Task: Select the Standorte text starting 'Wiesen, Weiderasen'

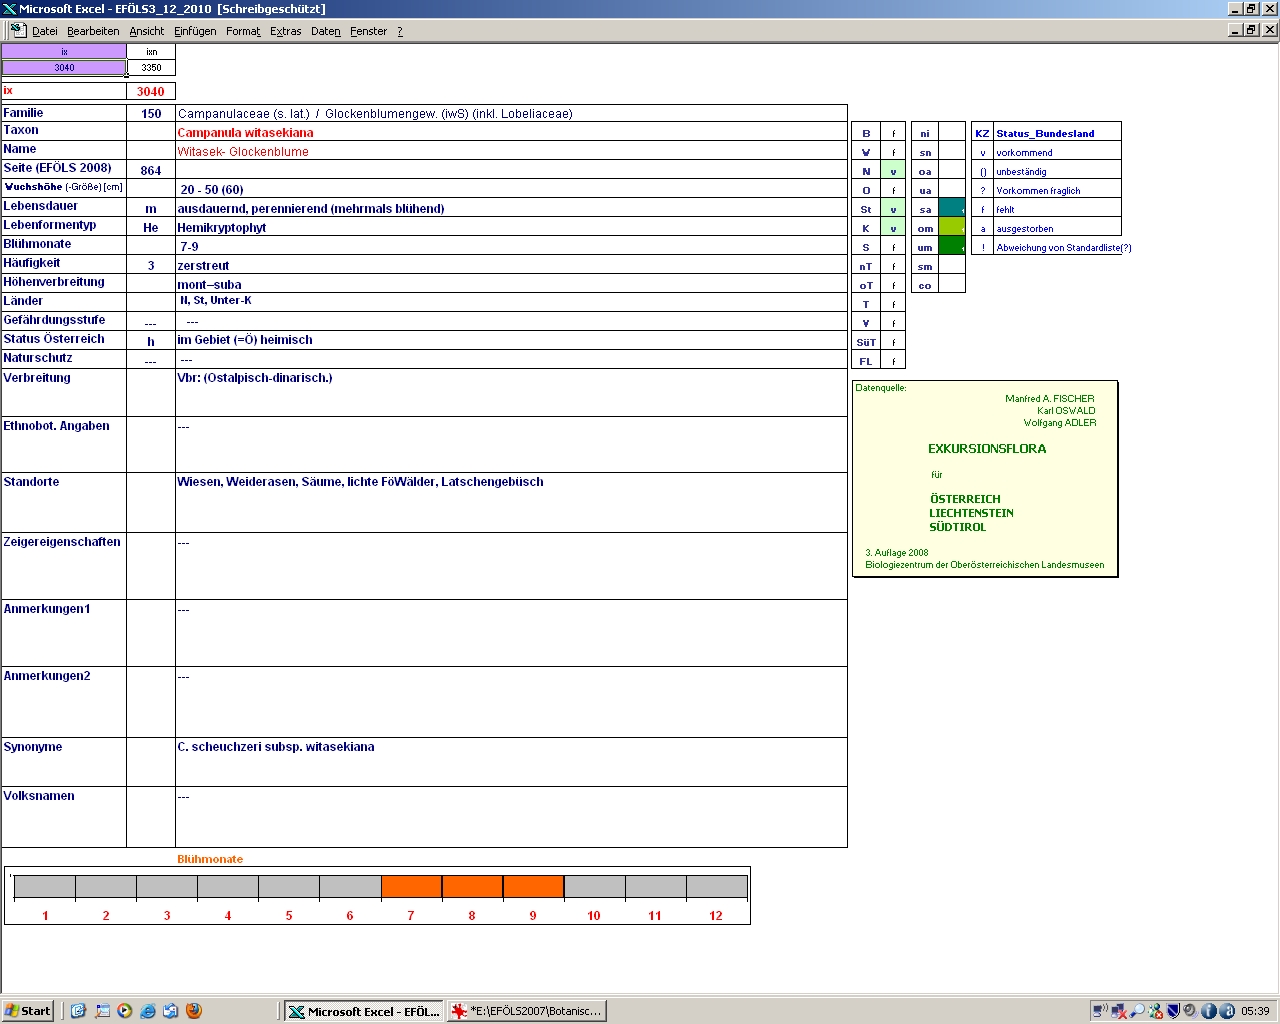Action: 511,502
